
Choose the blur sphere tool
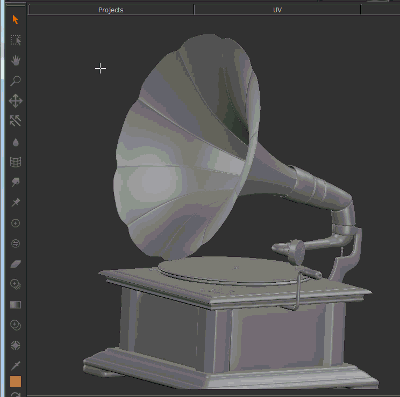pyautogui.click(x=16, y=345)
